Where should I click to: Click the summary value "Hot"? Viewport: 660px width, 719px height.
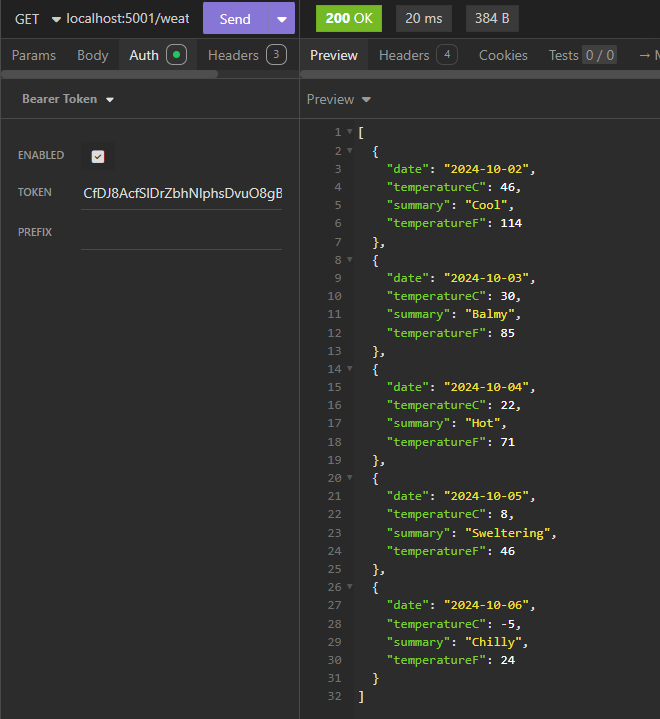[483, 423]
